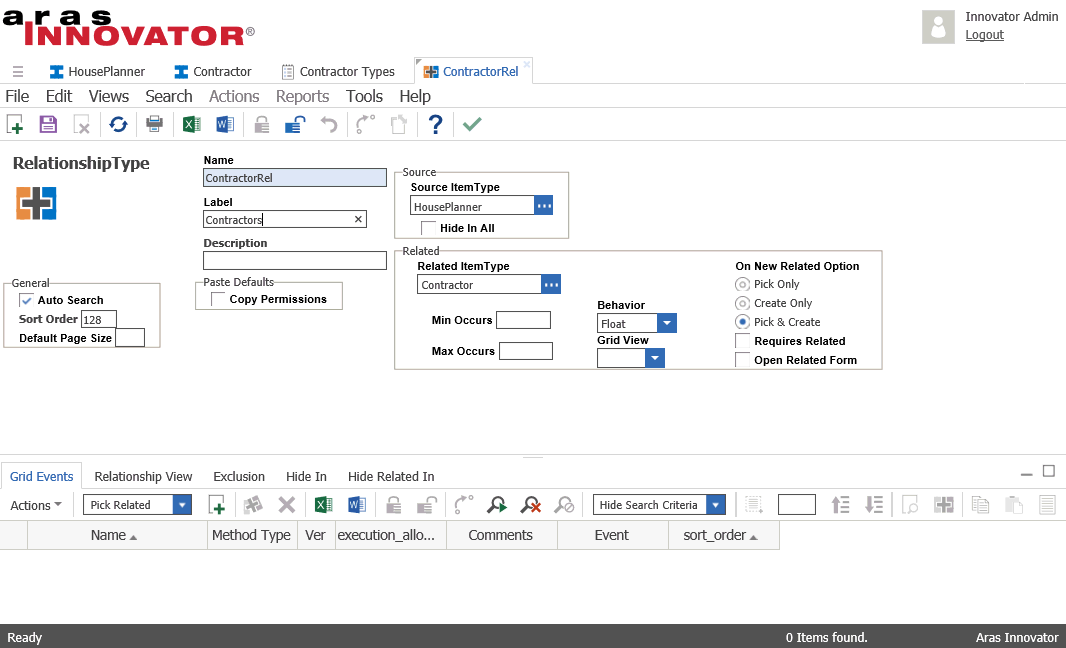This screenshot has height=648, width=1066.
Task: Click the gray Lock icon in main toolbar
Action: [x=262, y=124]
